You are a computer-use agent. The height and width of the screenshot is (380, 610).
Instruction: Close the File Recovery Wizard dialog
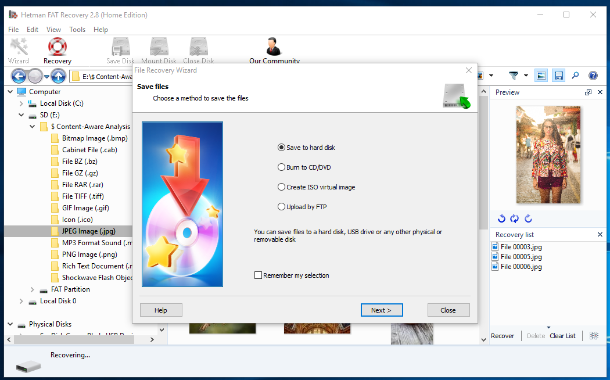469,70
